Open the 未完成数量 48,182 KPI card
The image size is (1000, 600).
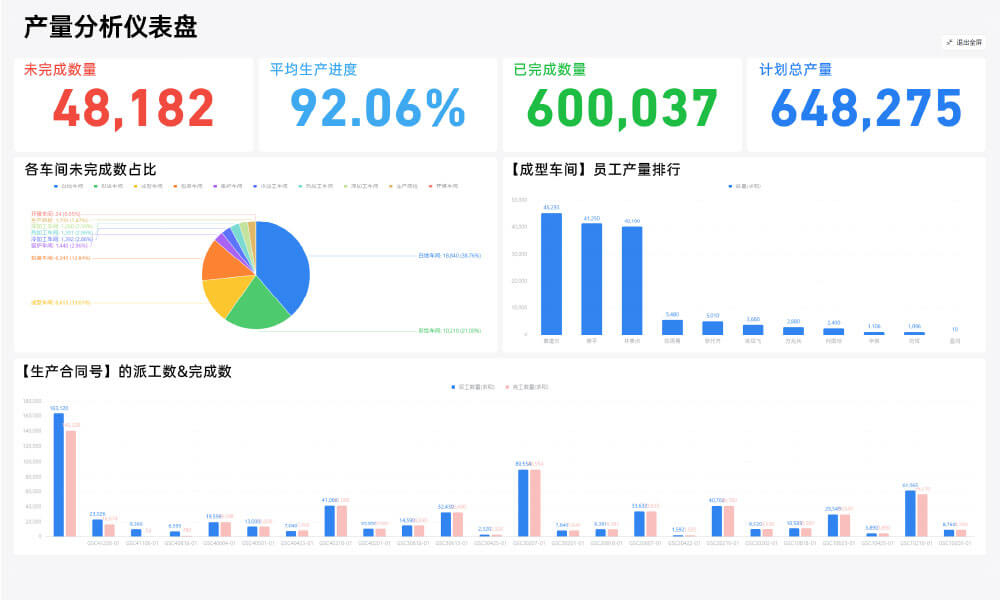133,105
